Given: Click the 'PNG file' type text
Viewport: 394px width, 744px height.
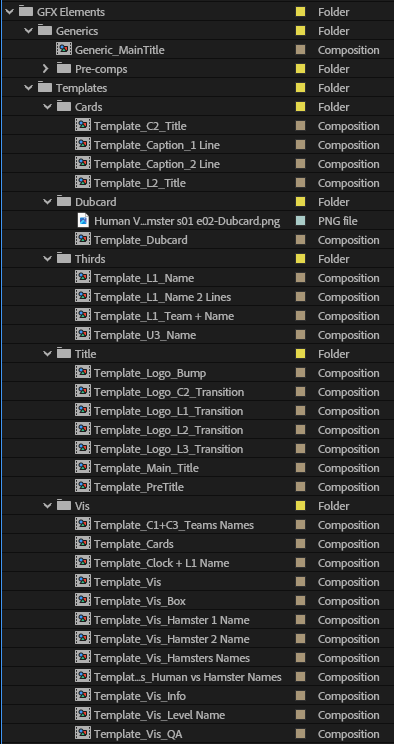Looking at the screenshot, I should pos(338,221).
